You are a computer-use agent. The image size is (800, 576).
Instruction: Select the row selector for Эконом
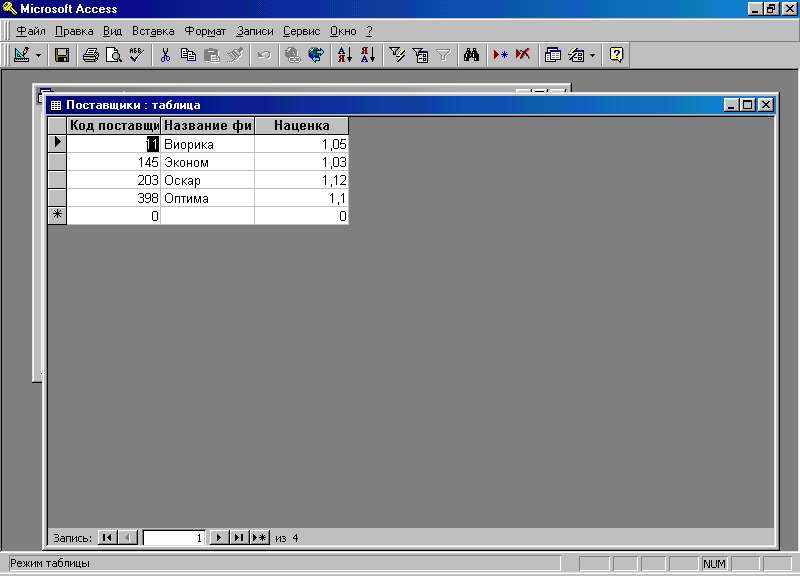tap(57, 162)
